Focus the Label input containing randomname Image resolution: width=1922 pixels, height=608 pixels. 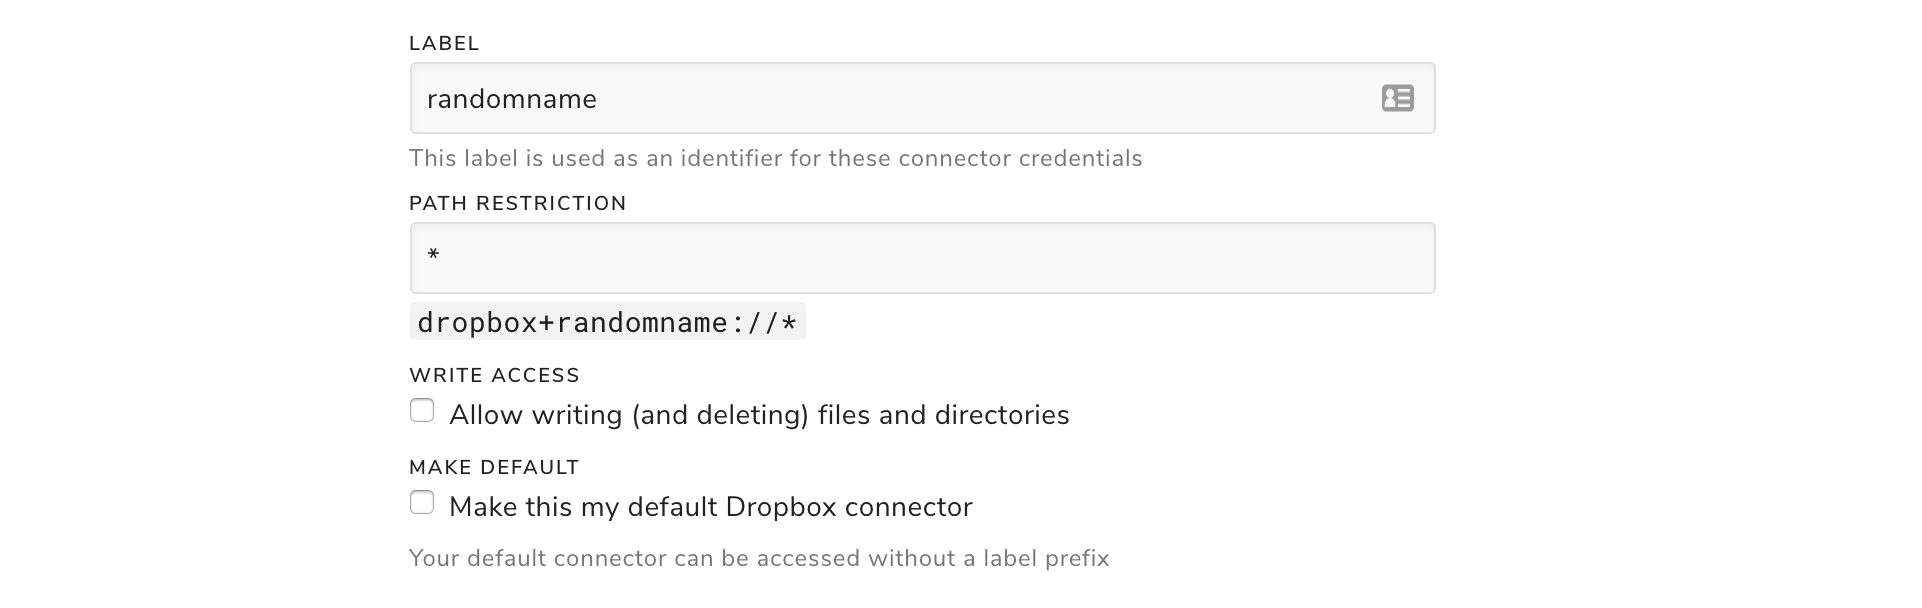tap(922, 98)
